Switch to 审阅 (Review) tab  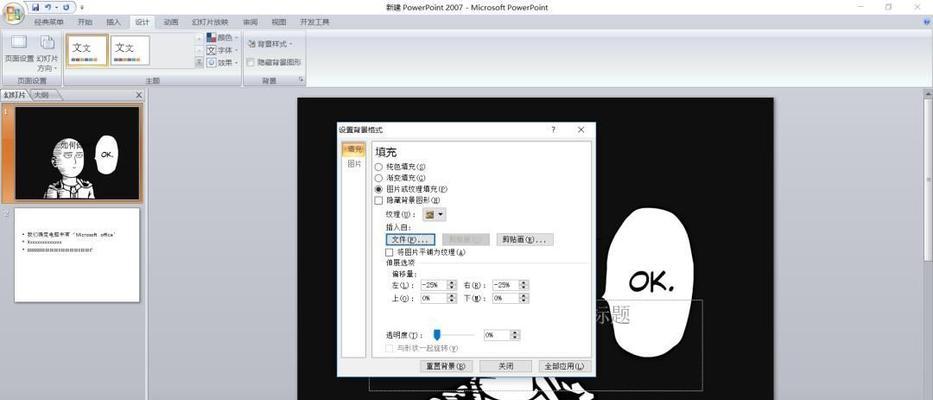point(250,22)
